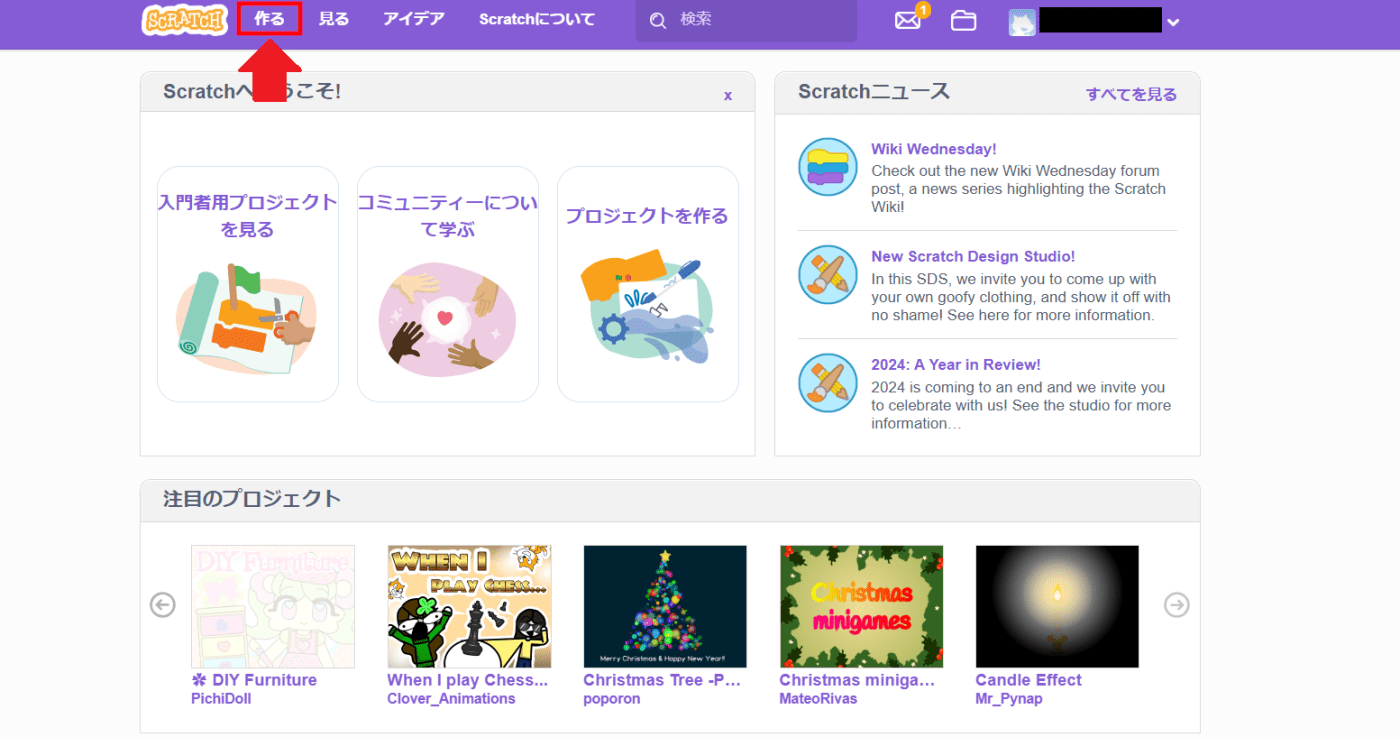Open MateoRivas' profile link

tap(818, 699)
